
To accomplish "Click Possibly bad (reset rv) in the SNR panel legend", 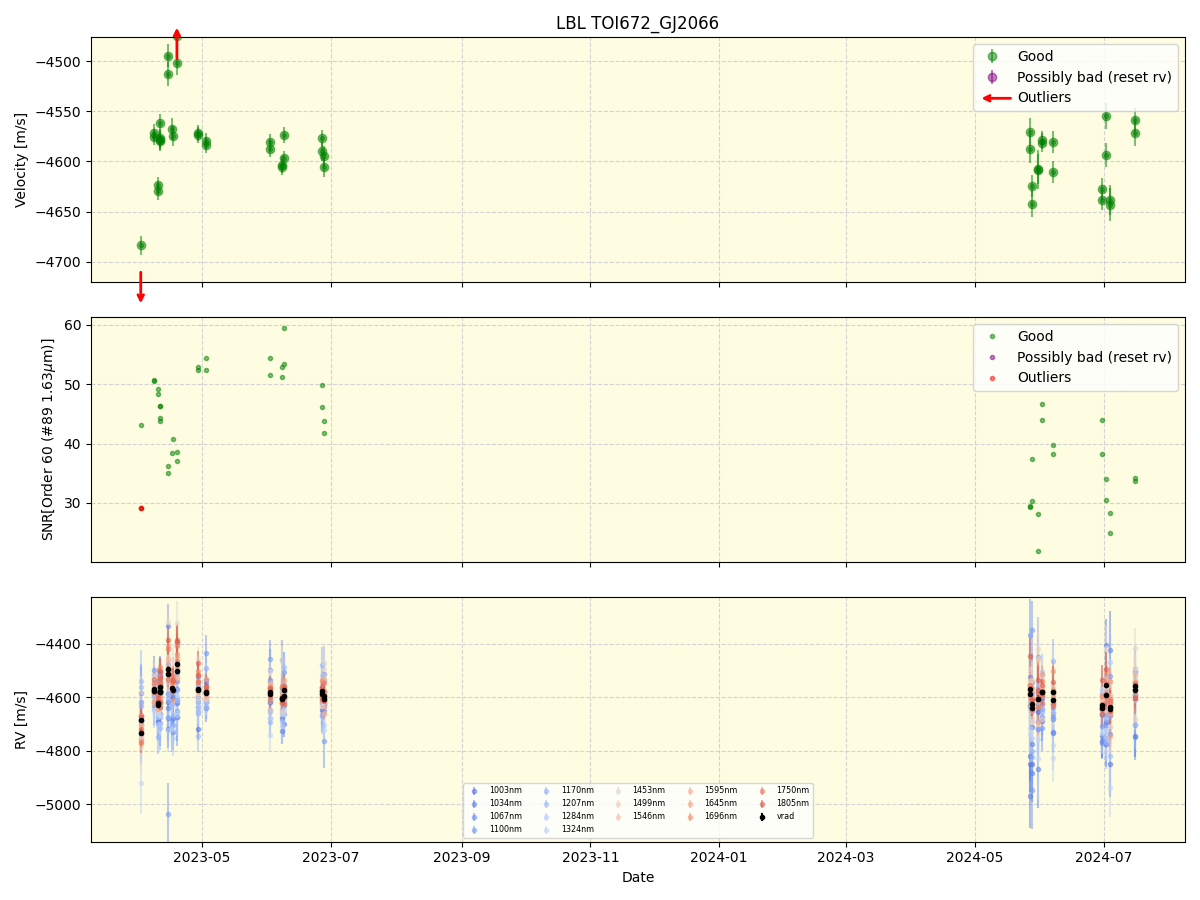I will tap(1094, 357).
